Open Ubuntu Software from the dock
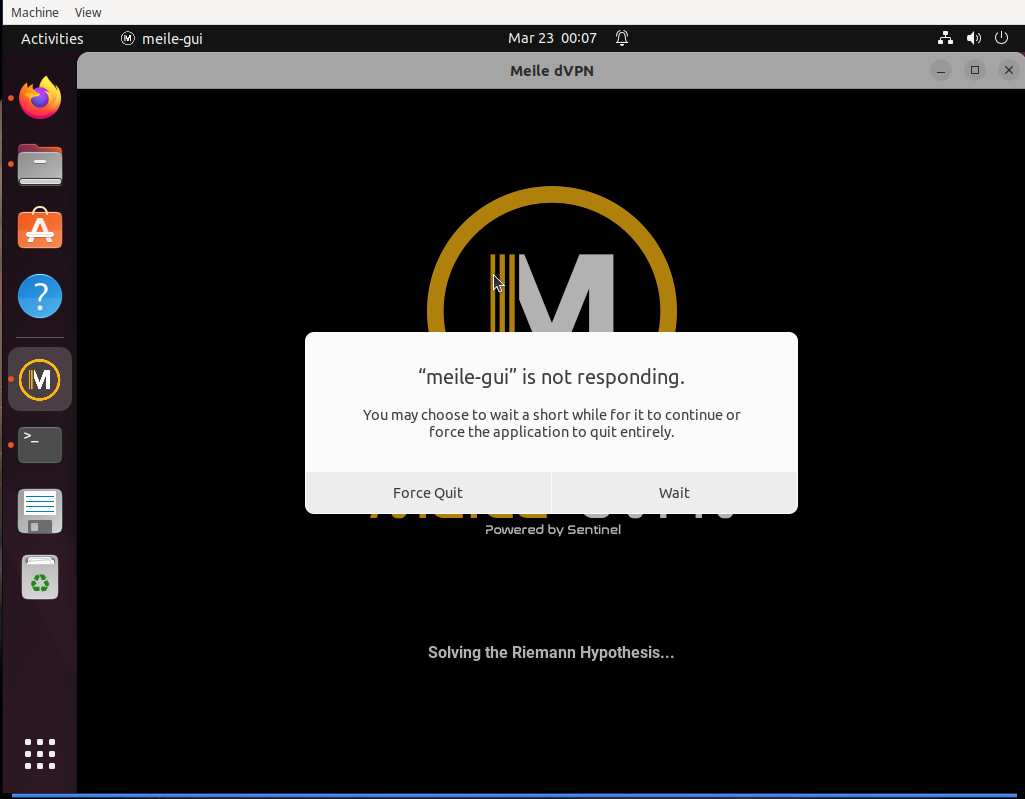 pyautogui.click(x=39, y=228)
